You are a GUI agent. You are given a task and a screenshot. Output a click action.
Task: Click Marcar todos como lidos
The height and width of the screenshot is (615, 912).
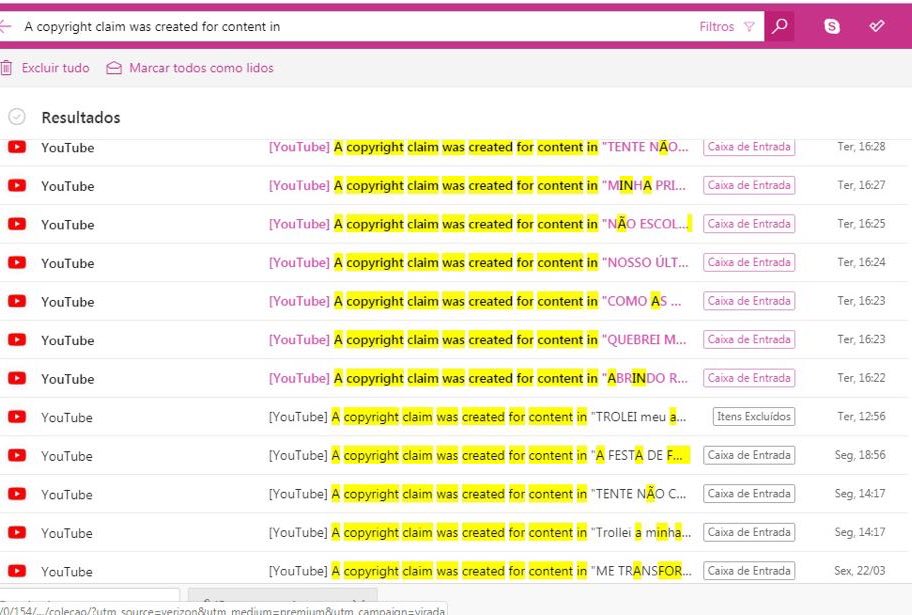(201, 68)
